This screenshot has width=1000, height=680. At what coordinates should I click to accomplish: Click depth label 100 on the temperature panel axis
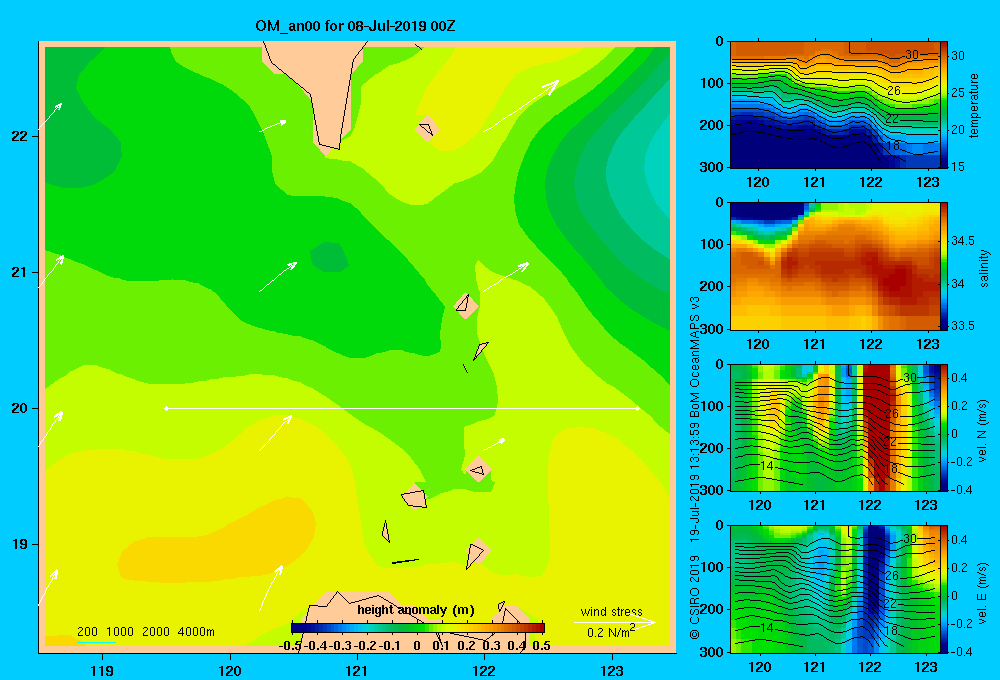(714, 83)
